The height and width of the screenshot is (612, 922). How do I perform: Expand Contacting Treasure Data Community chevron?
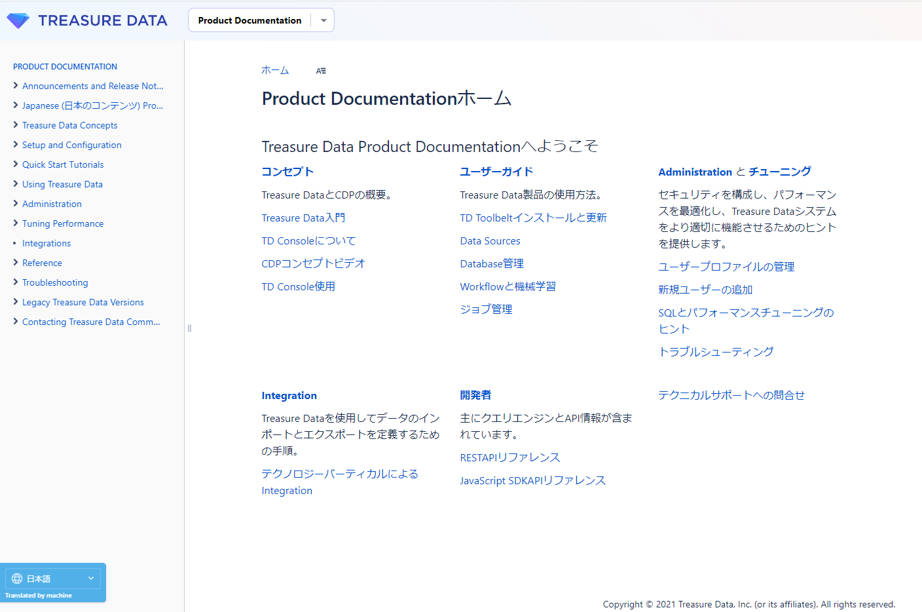tap(15, 322)
